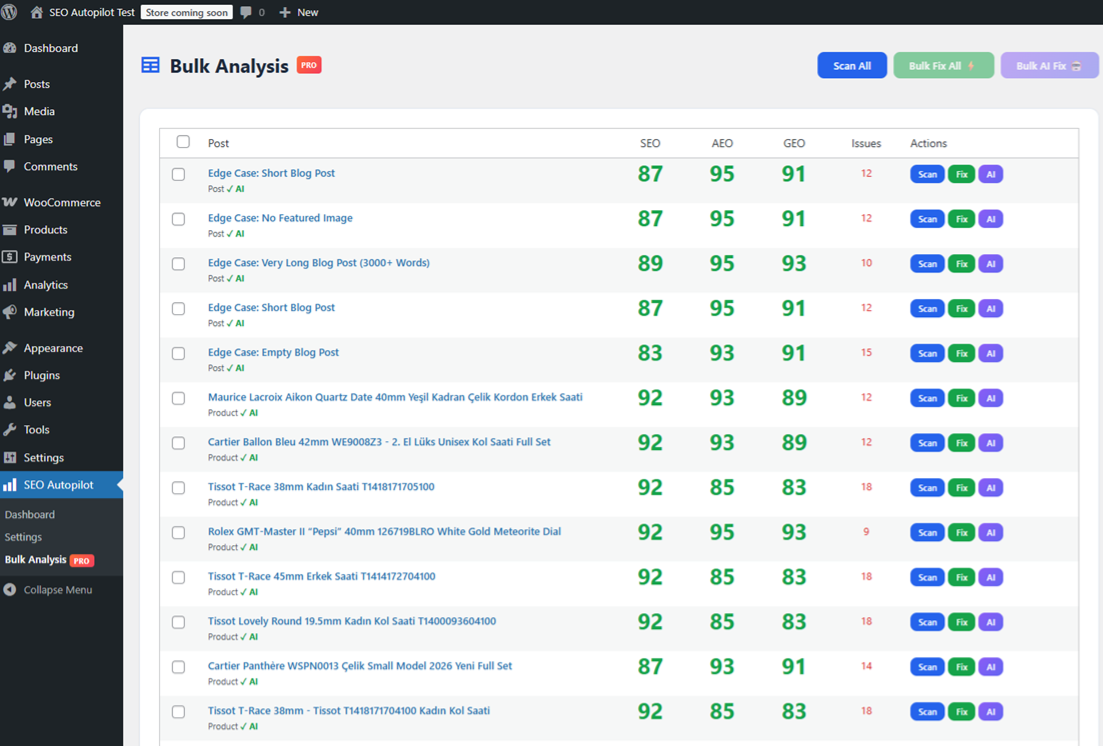Open Dashboard under SEO Autopilot

click(x=30, y=514)
